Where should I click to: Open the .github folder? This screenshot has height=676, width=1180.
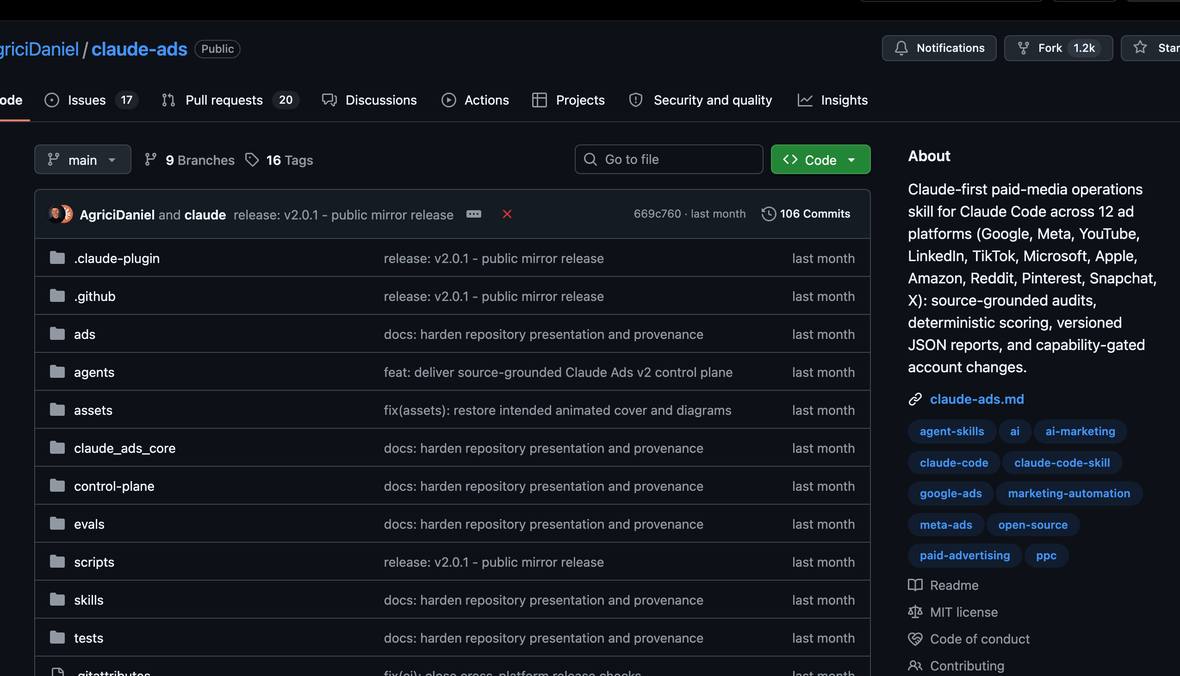point(95,296)
